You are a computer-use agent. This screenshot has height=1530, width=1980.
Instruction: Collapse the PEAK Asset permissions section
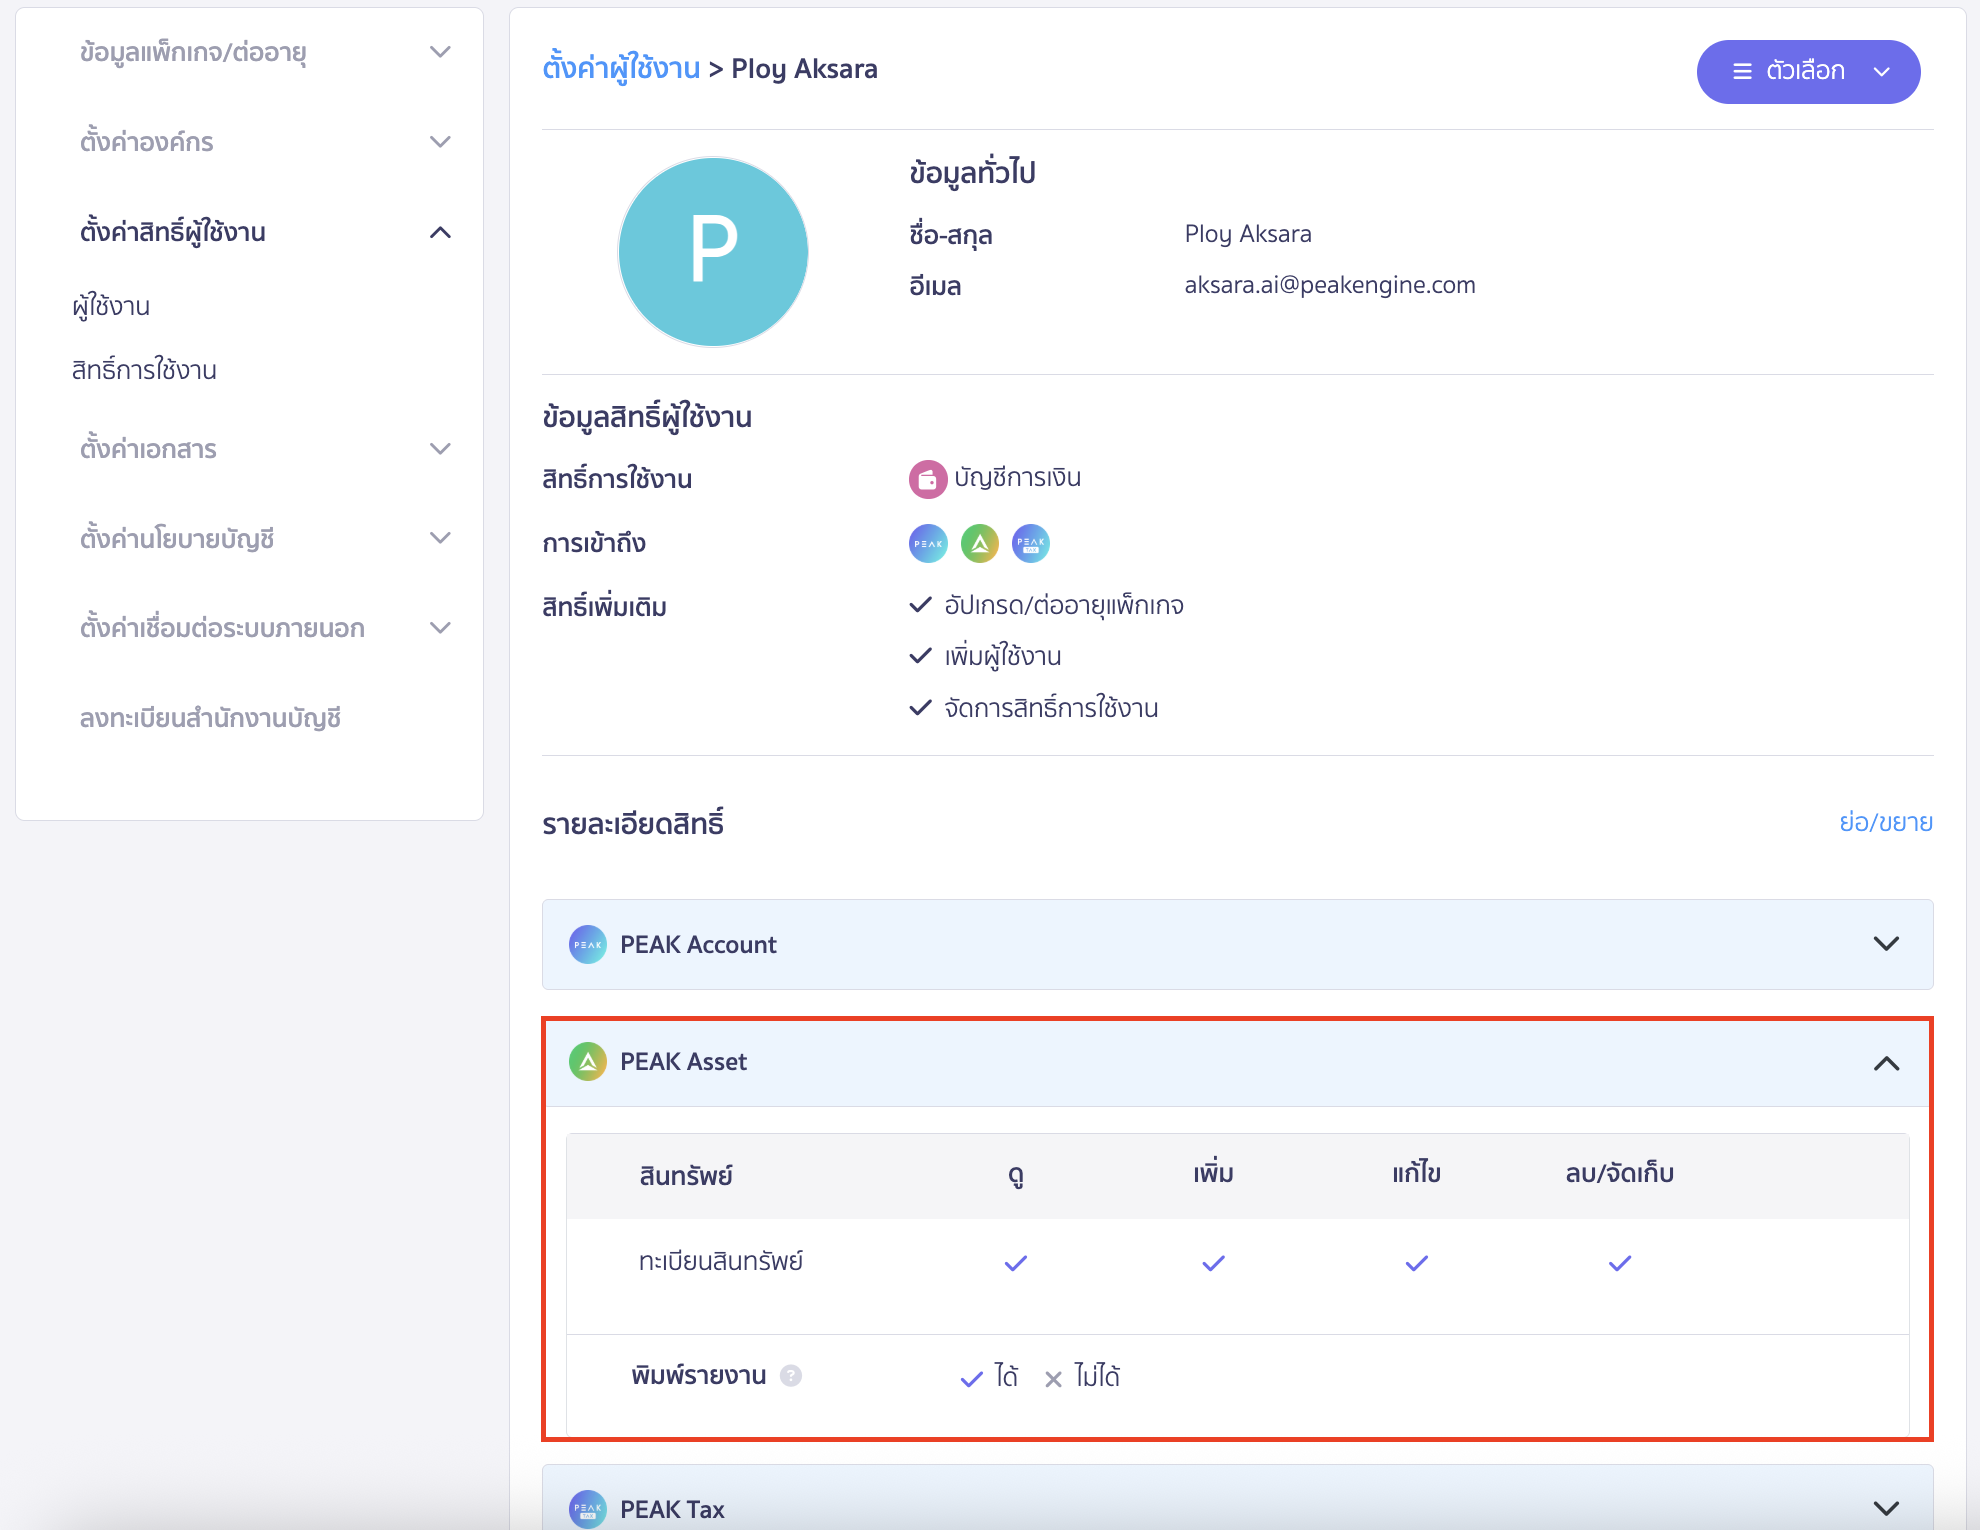1886,1063
